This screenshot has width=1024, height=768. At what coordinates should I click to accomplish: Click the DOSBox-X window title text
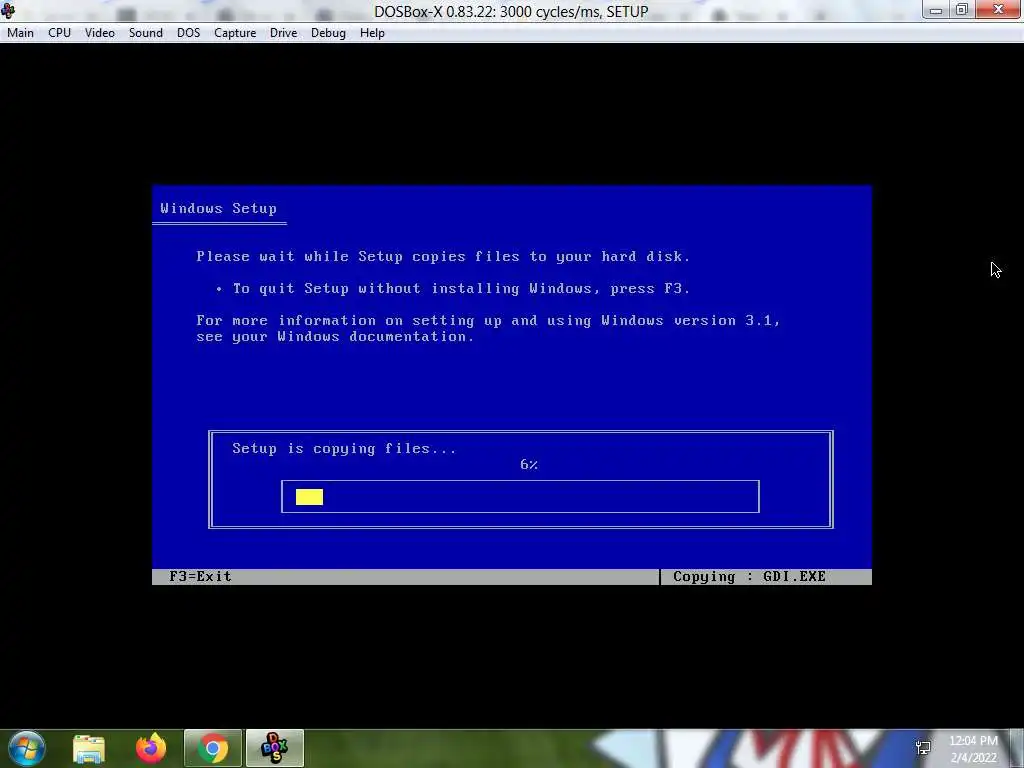click(x=511, y=12)
